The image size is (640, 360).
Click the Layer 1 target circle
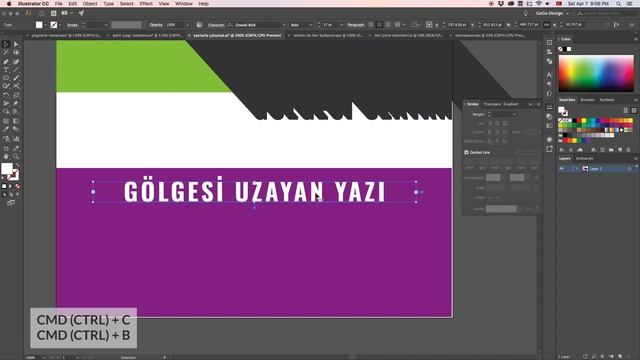click(629, 169)
